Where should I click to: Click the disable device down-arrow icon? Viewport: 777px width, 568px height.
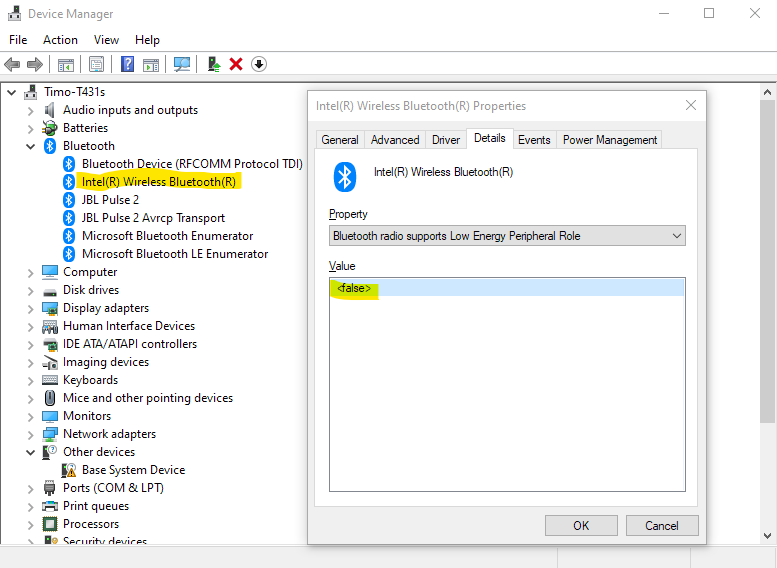click(259, 64)
